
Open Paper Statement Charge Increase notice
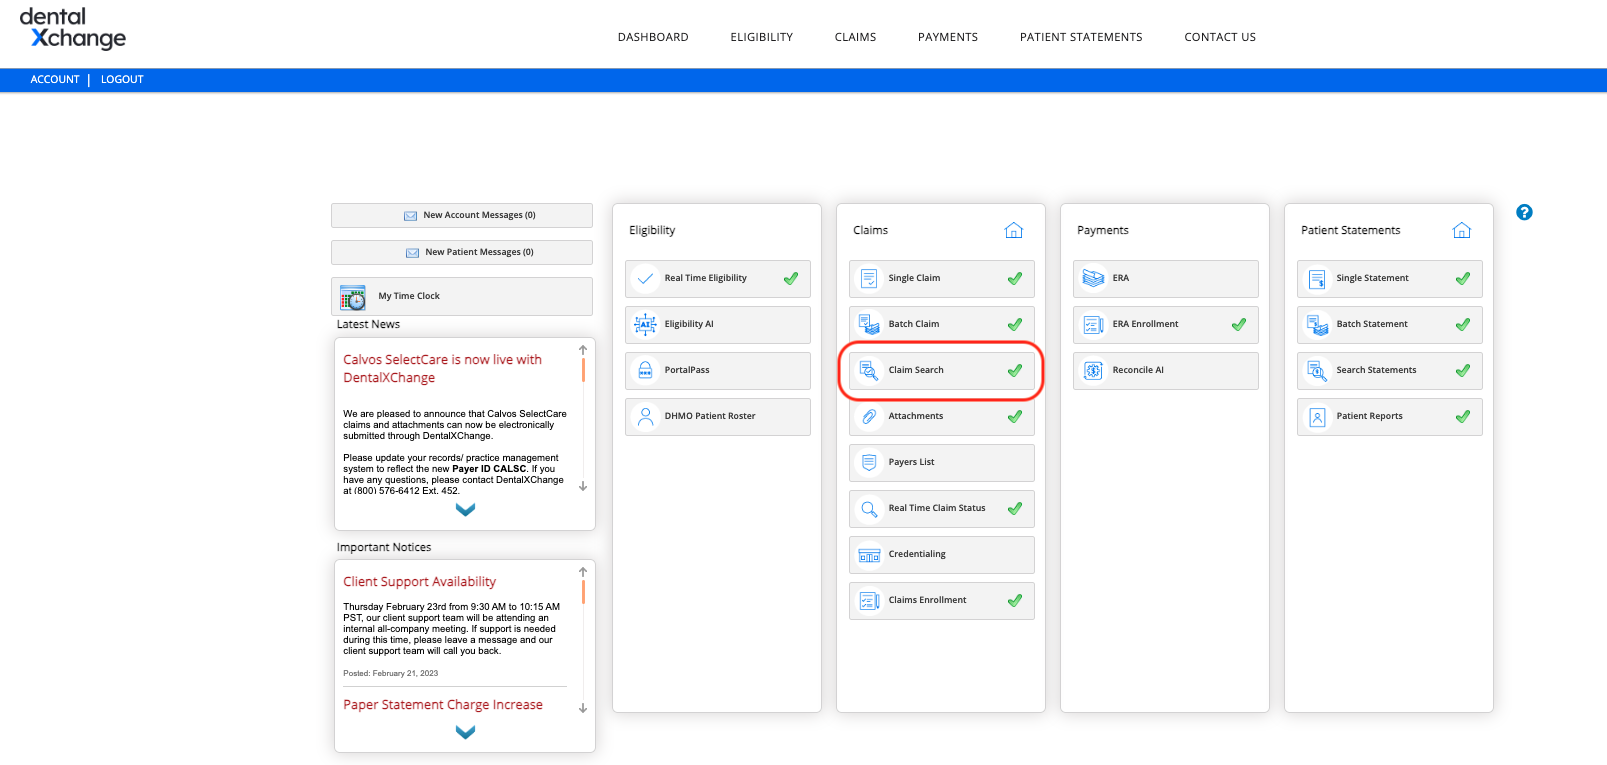point(443,704)
